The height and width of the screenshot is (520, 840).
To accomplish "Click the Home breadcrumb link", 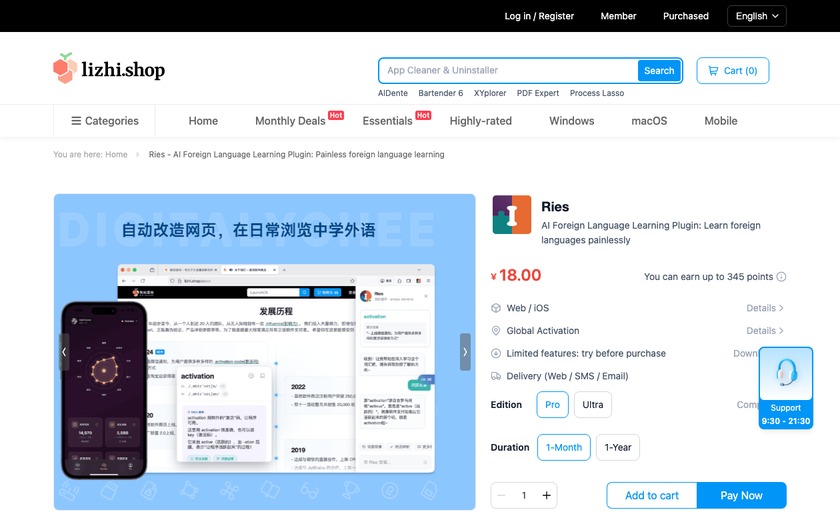I will [x=116, y=154].
